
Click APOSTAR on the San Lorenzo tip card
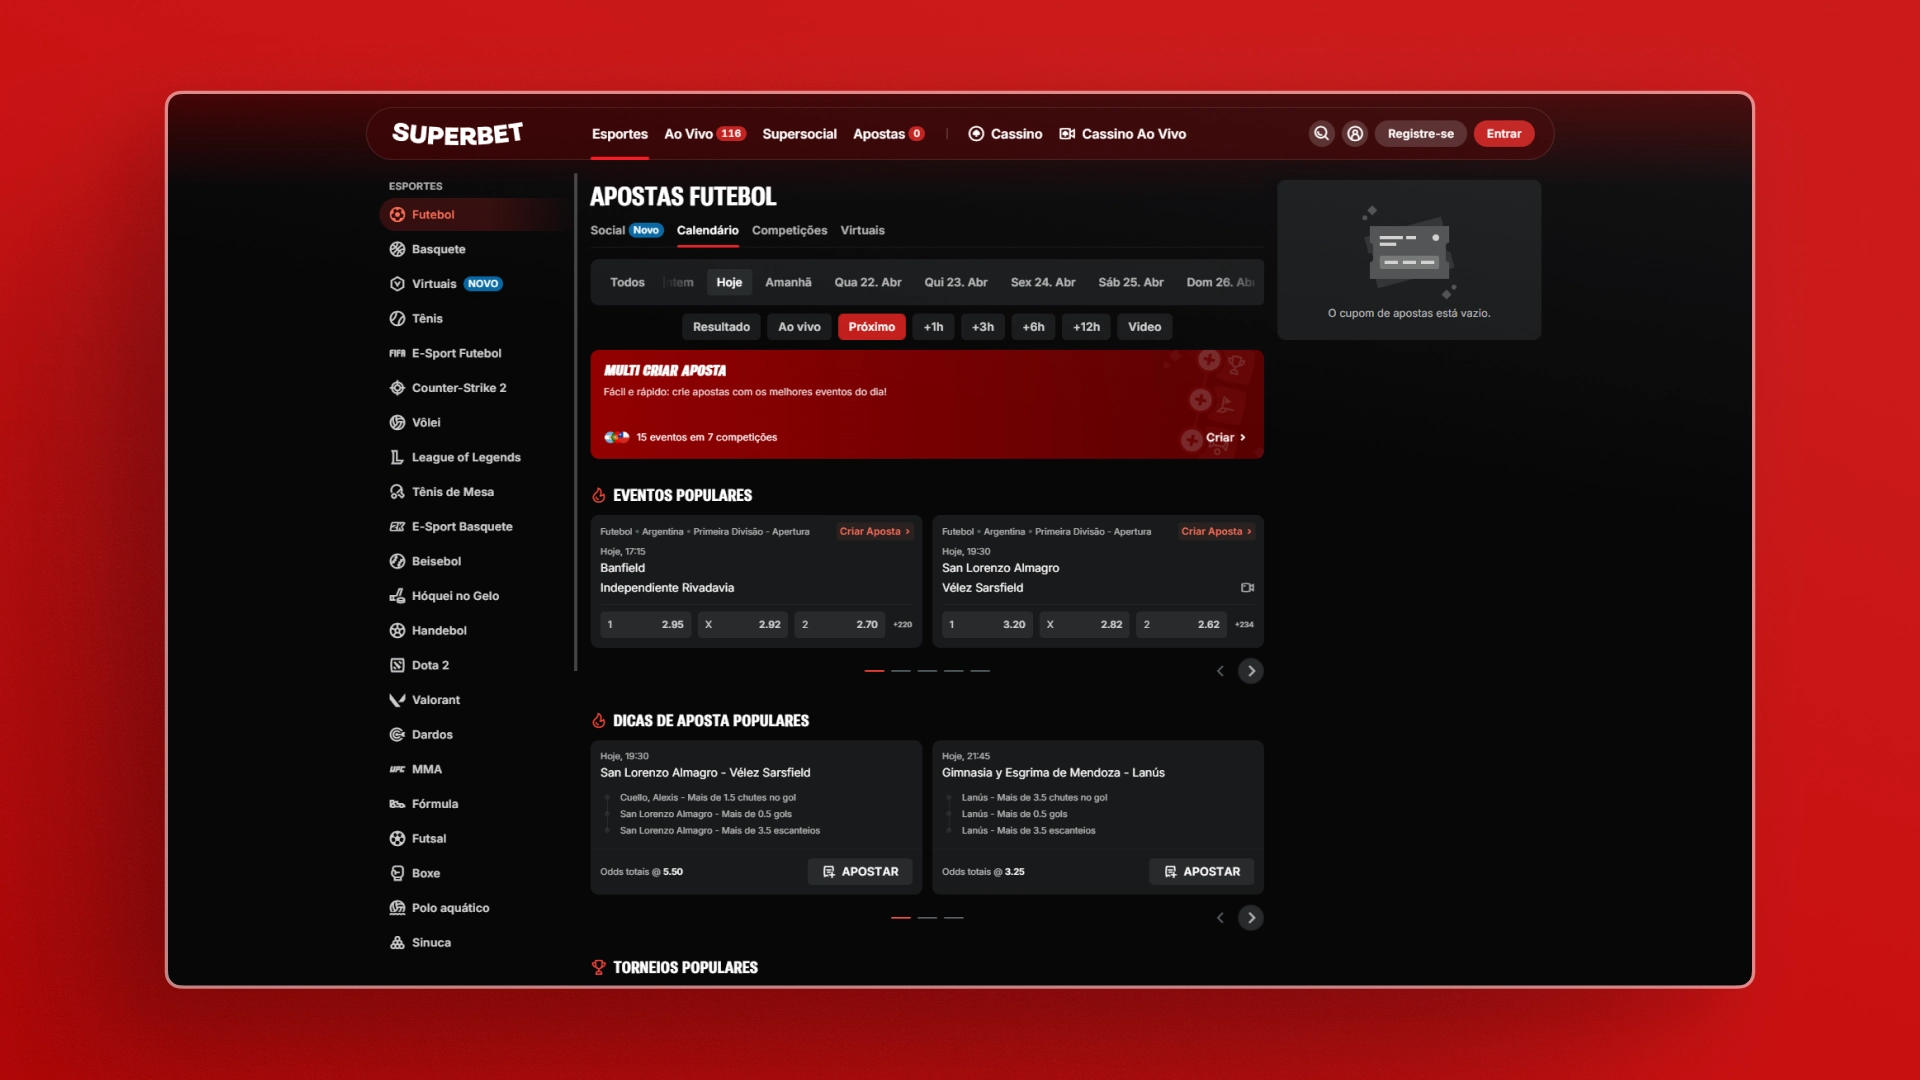[860, 871]
